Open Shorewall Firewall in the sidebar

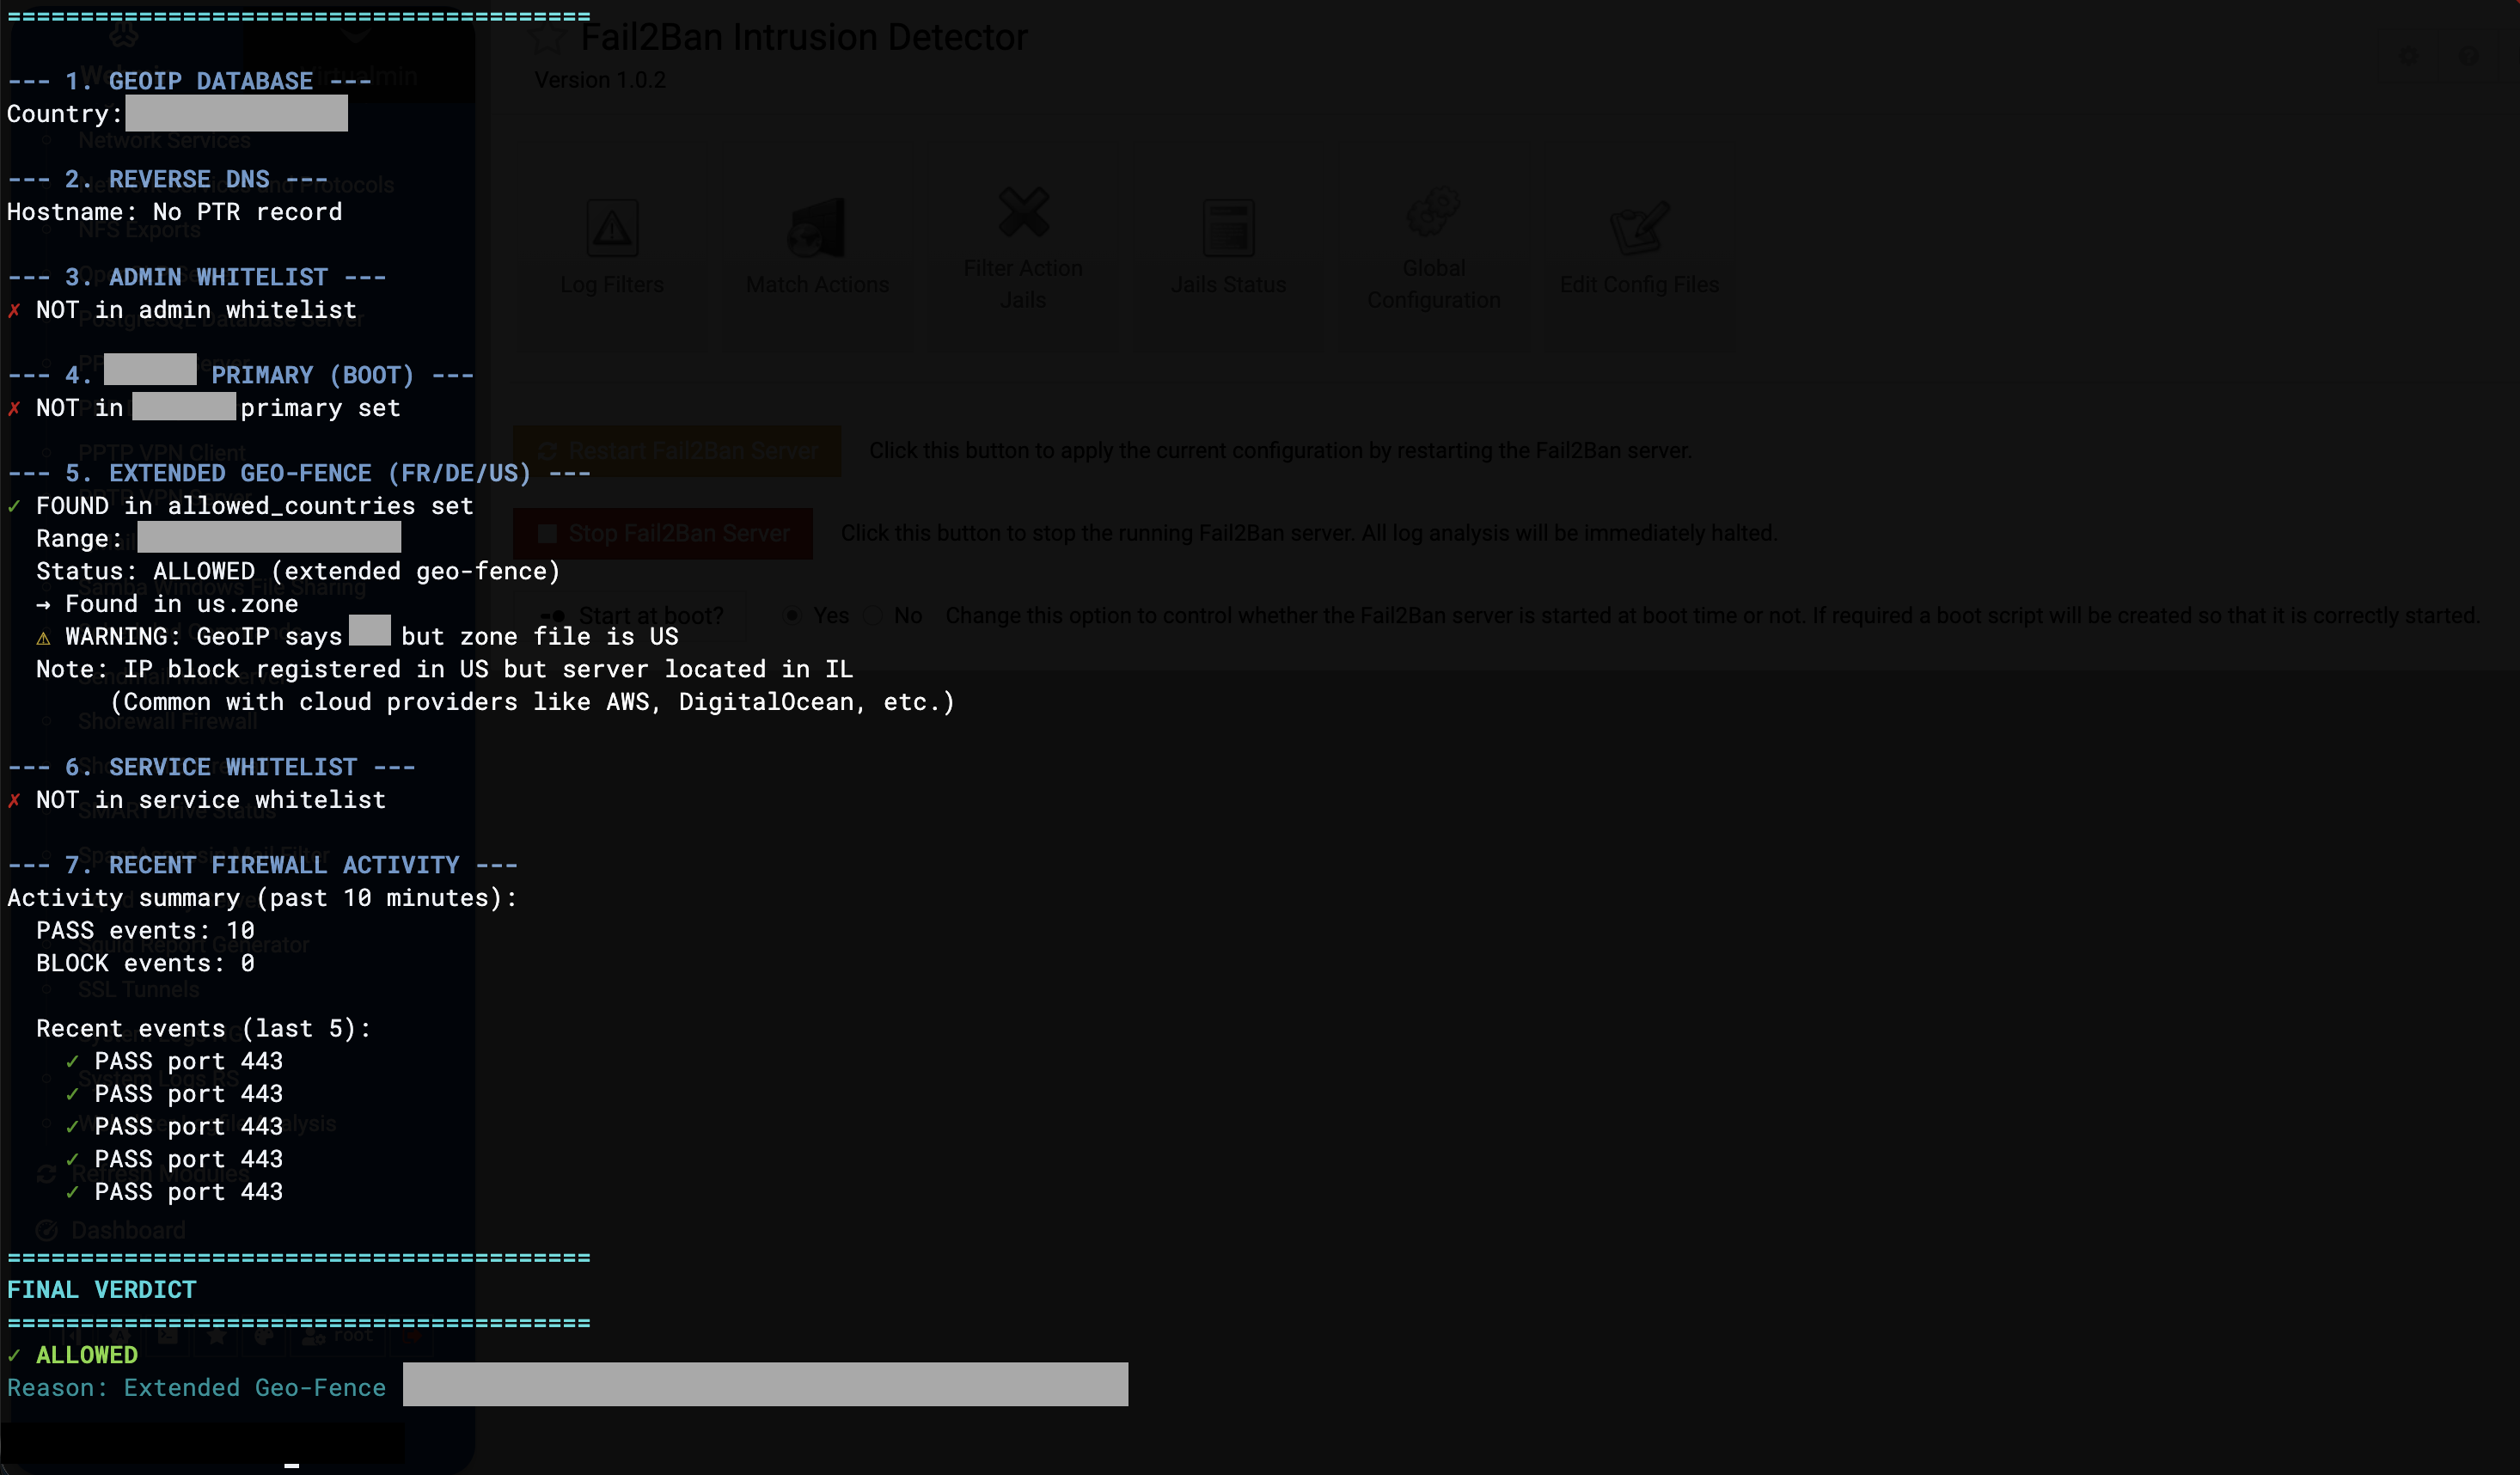pos(167,721)
